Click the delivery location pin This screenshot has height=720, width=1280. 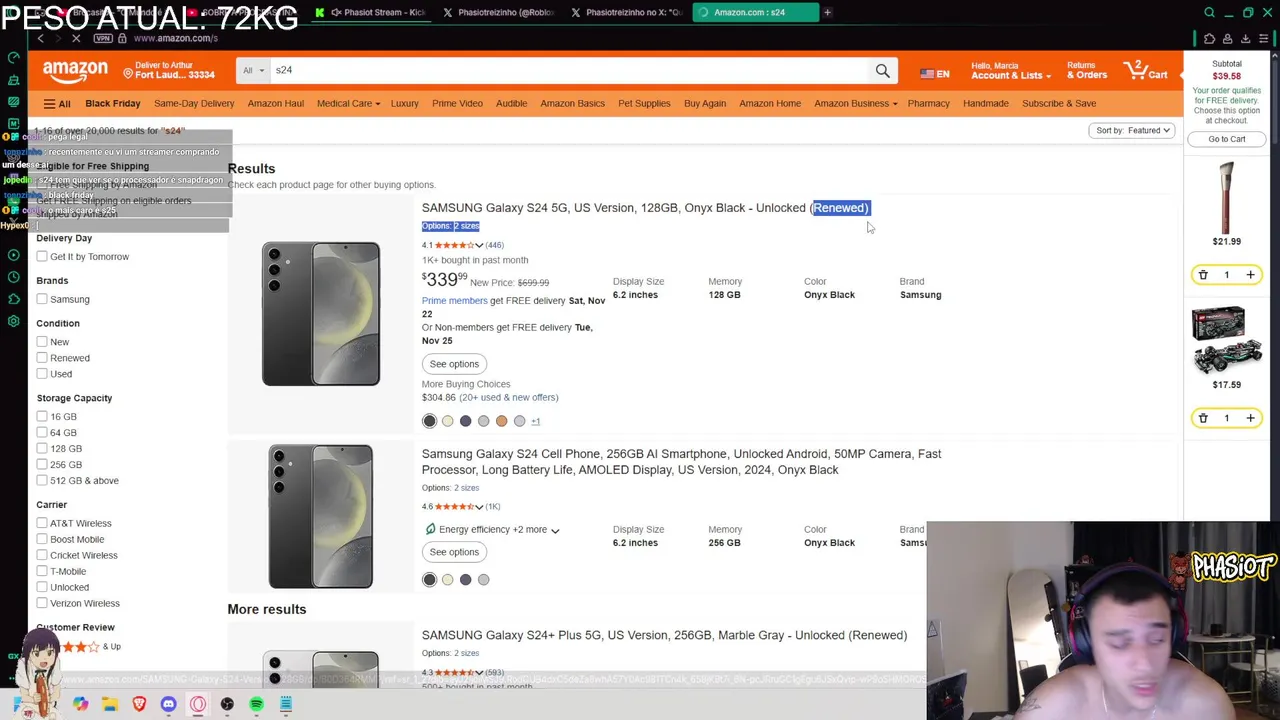coord(129,71)
